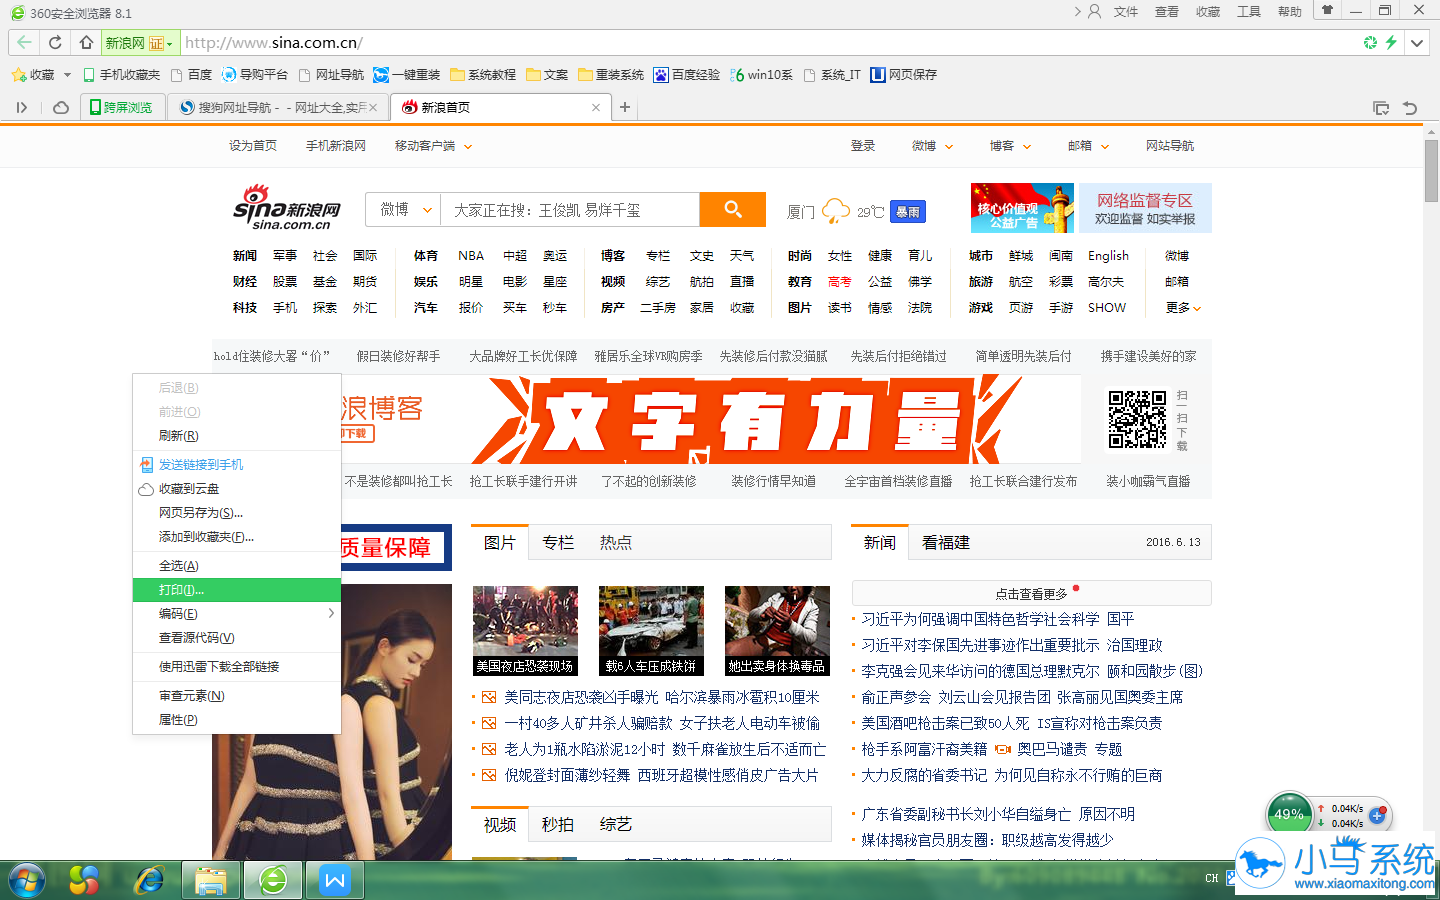Screen dimensions: 1440x900
Task: Click 网站导航 link
Action: [1170, 146]
